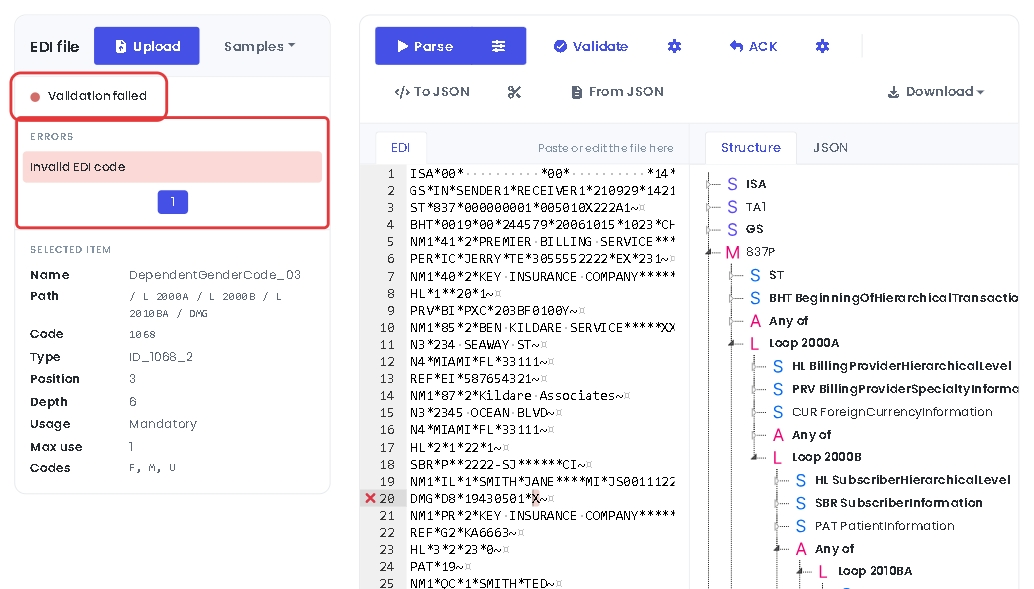Click the ACK button
Screen dimensions: 1034x589
[x=753, y=46]
